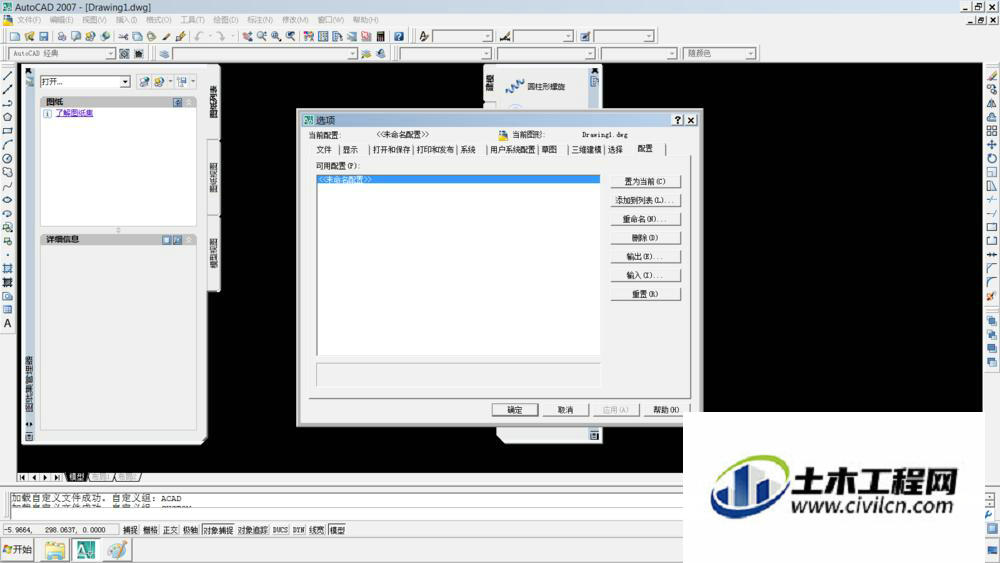Click the QuickCalc calculator icon
Viewport: 1000px width, 563px height.
click(381, 36)
